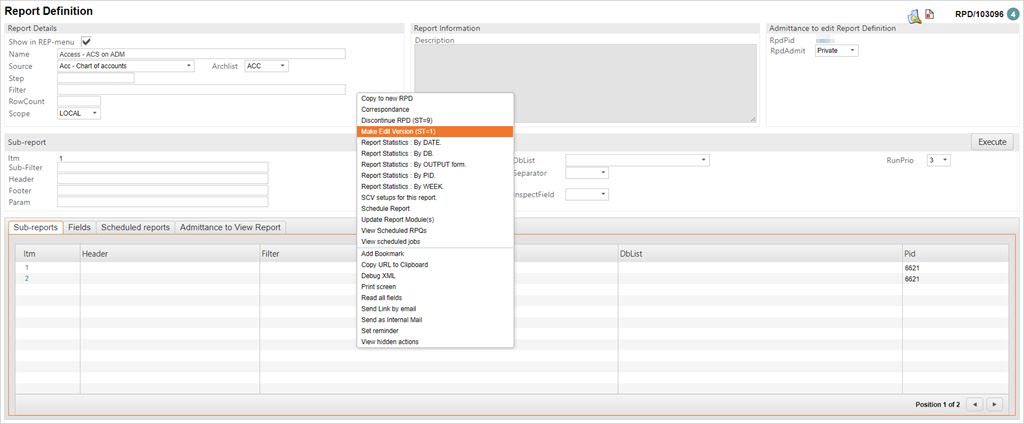
Task: Open Admittance to View Report tab
Action: [x=231, y=227]
